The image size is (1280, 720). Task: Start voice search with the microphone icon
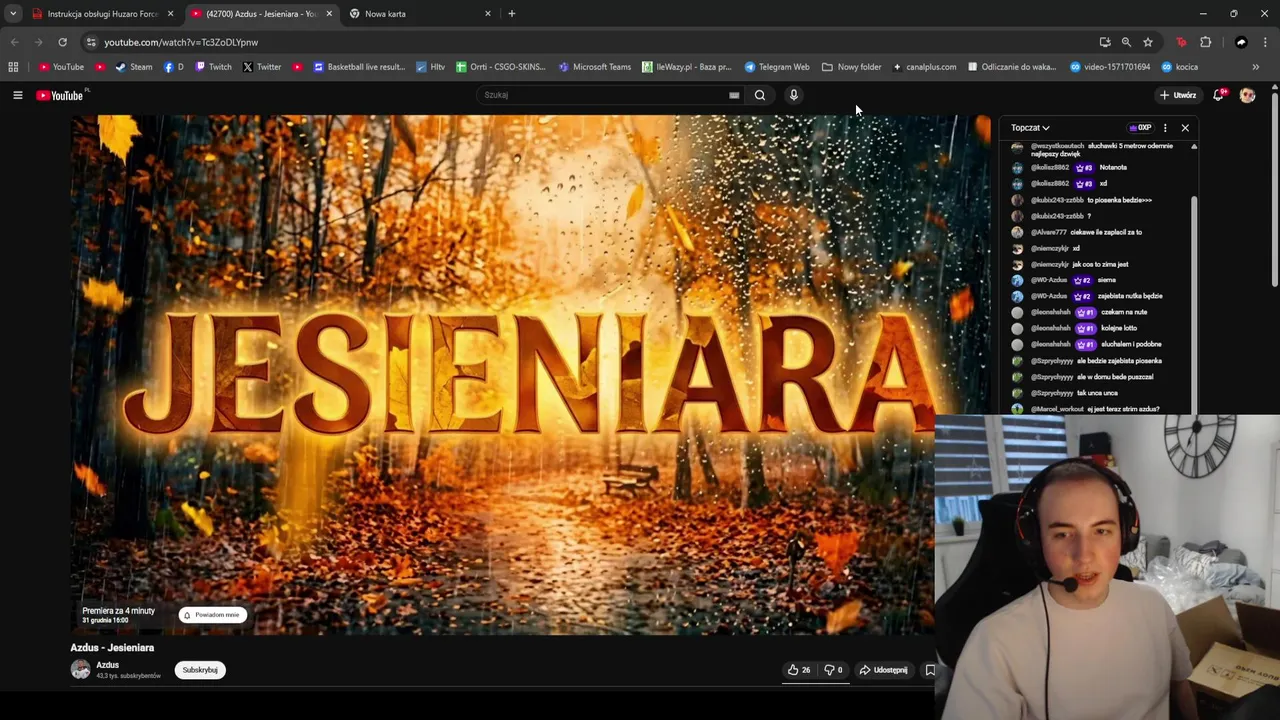pos(794,95)
